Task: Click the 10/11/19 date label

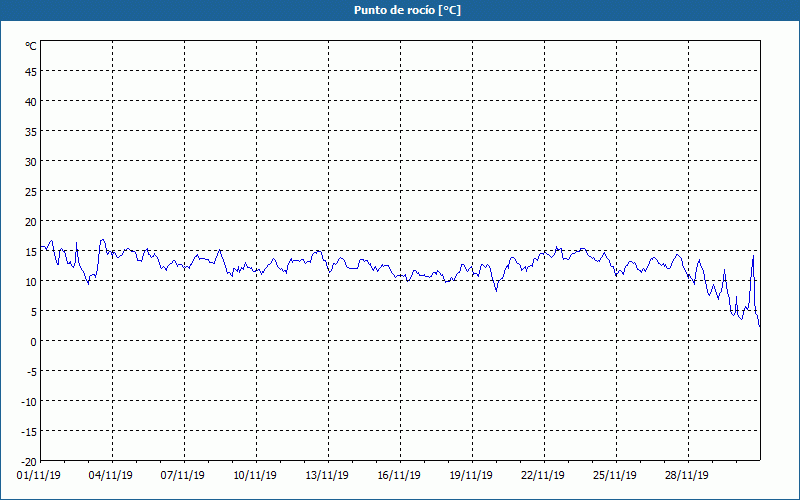Action: click(255, 475)
